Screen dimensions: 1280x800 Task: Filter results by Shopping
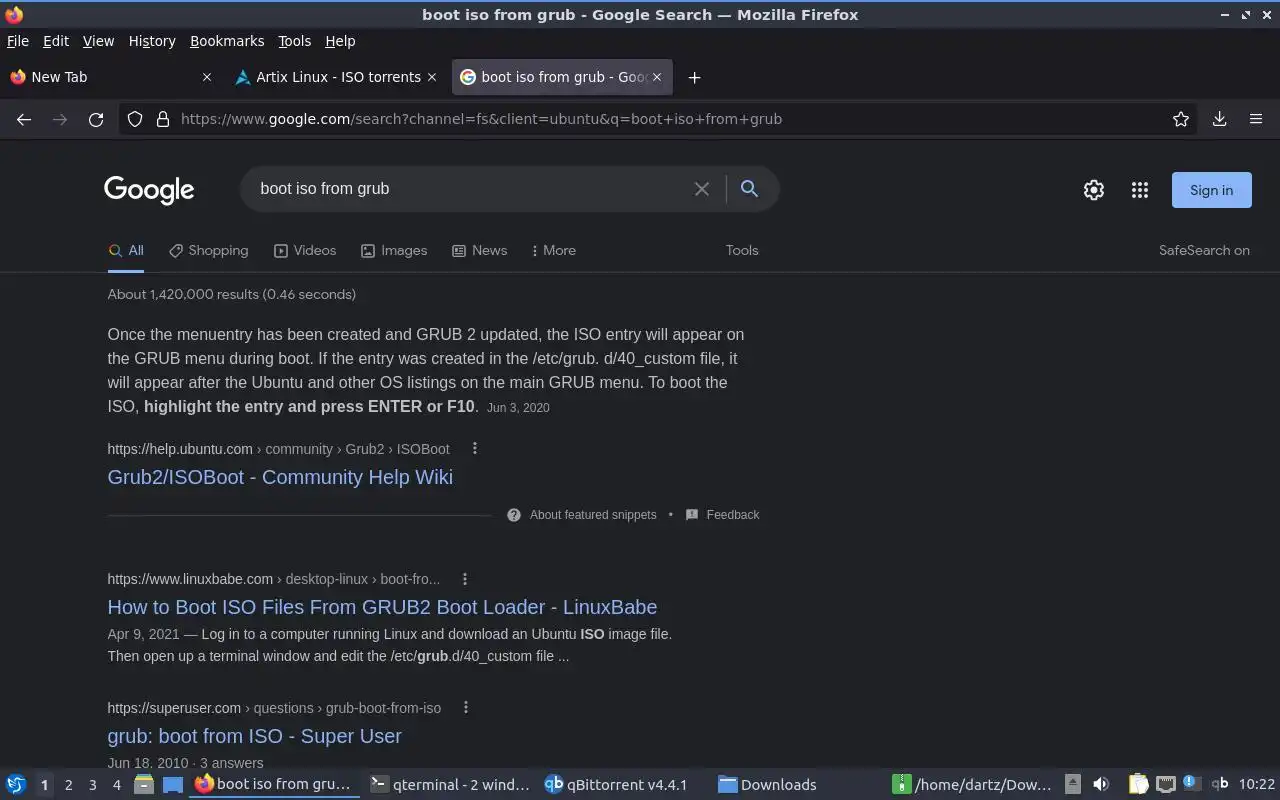[x=209, y=251]
